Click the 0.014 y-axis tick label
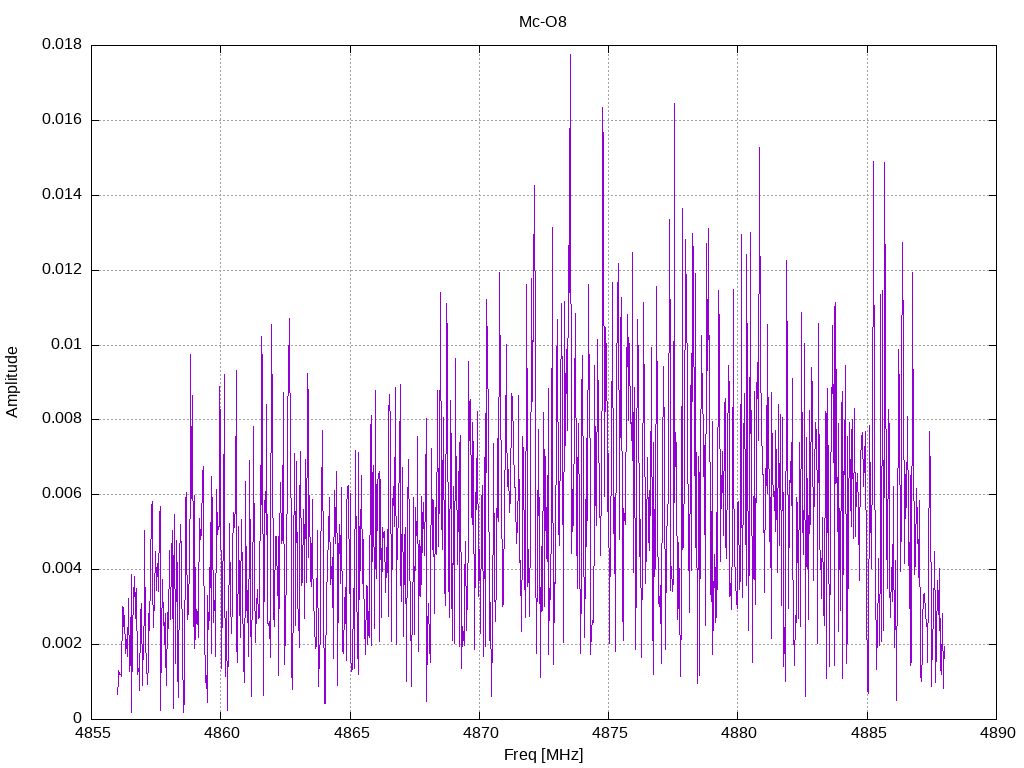 tap(62, 195)
